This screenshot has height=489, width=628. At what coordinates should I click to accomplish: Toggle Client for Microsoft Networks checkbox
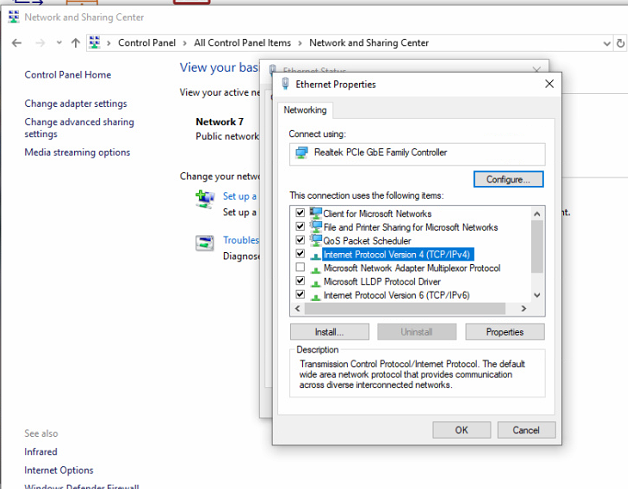click(300, 213)
